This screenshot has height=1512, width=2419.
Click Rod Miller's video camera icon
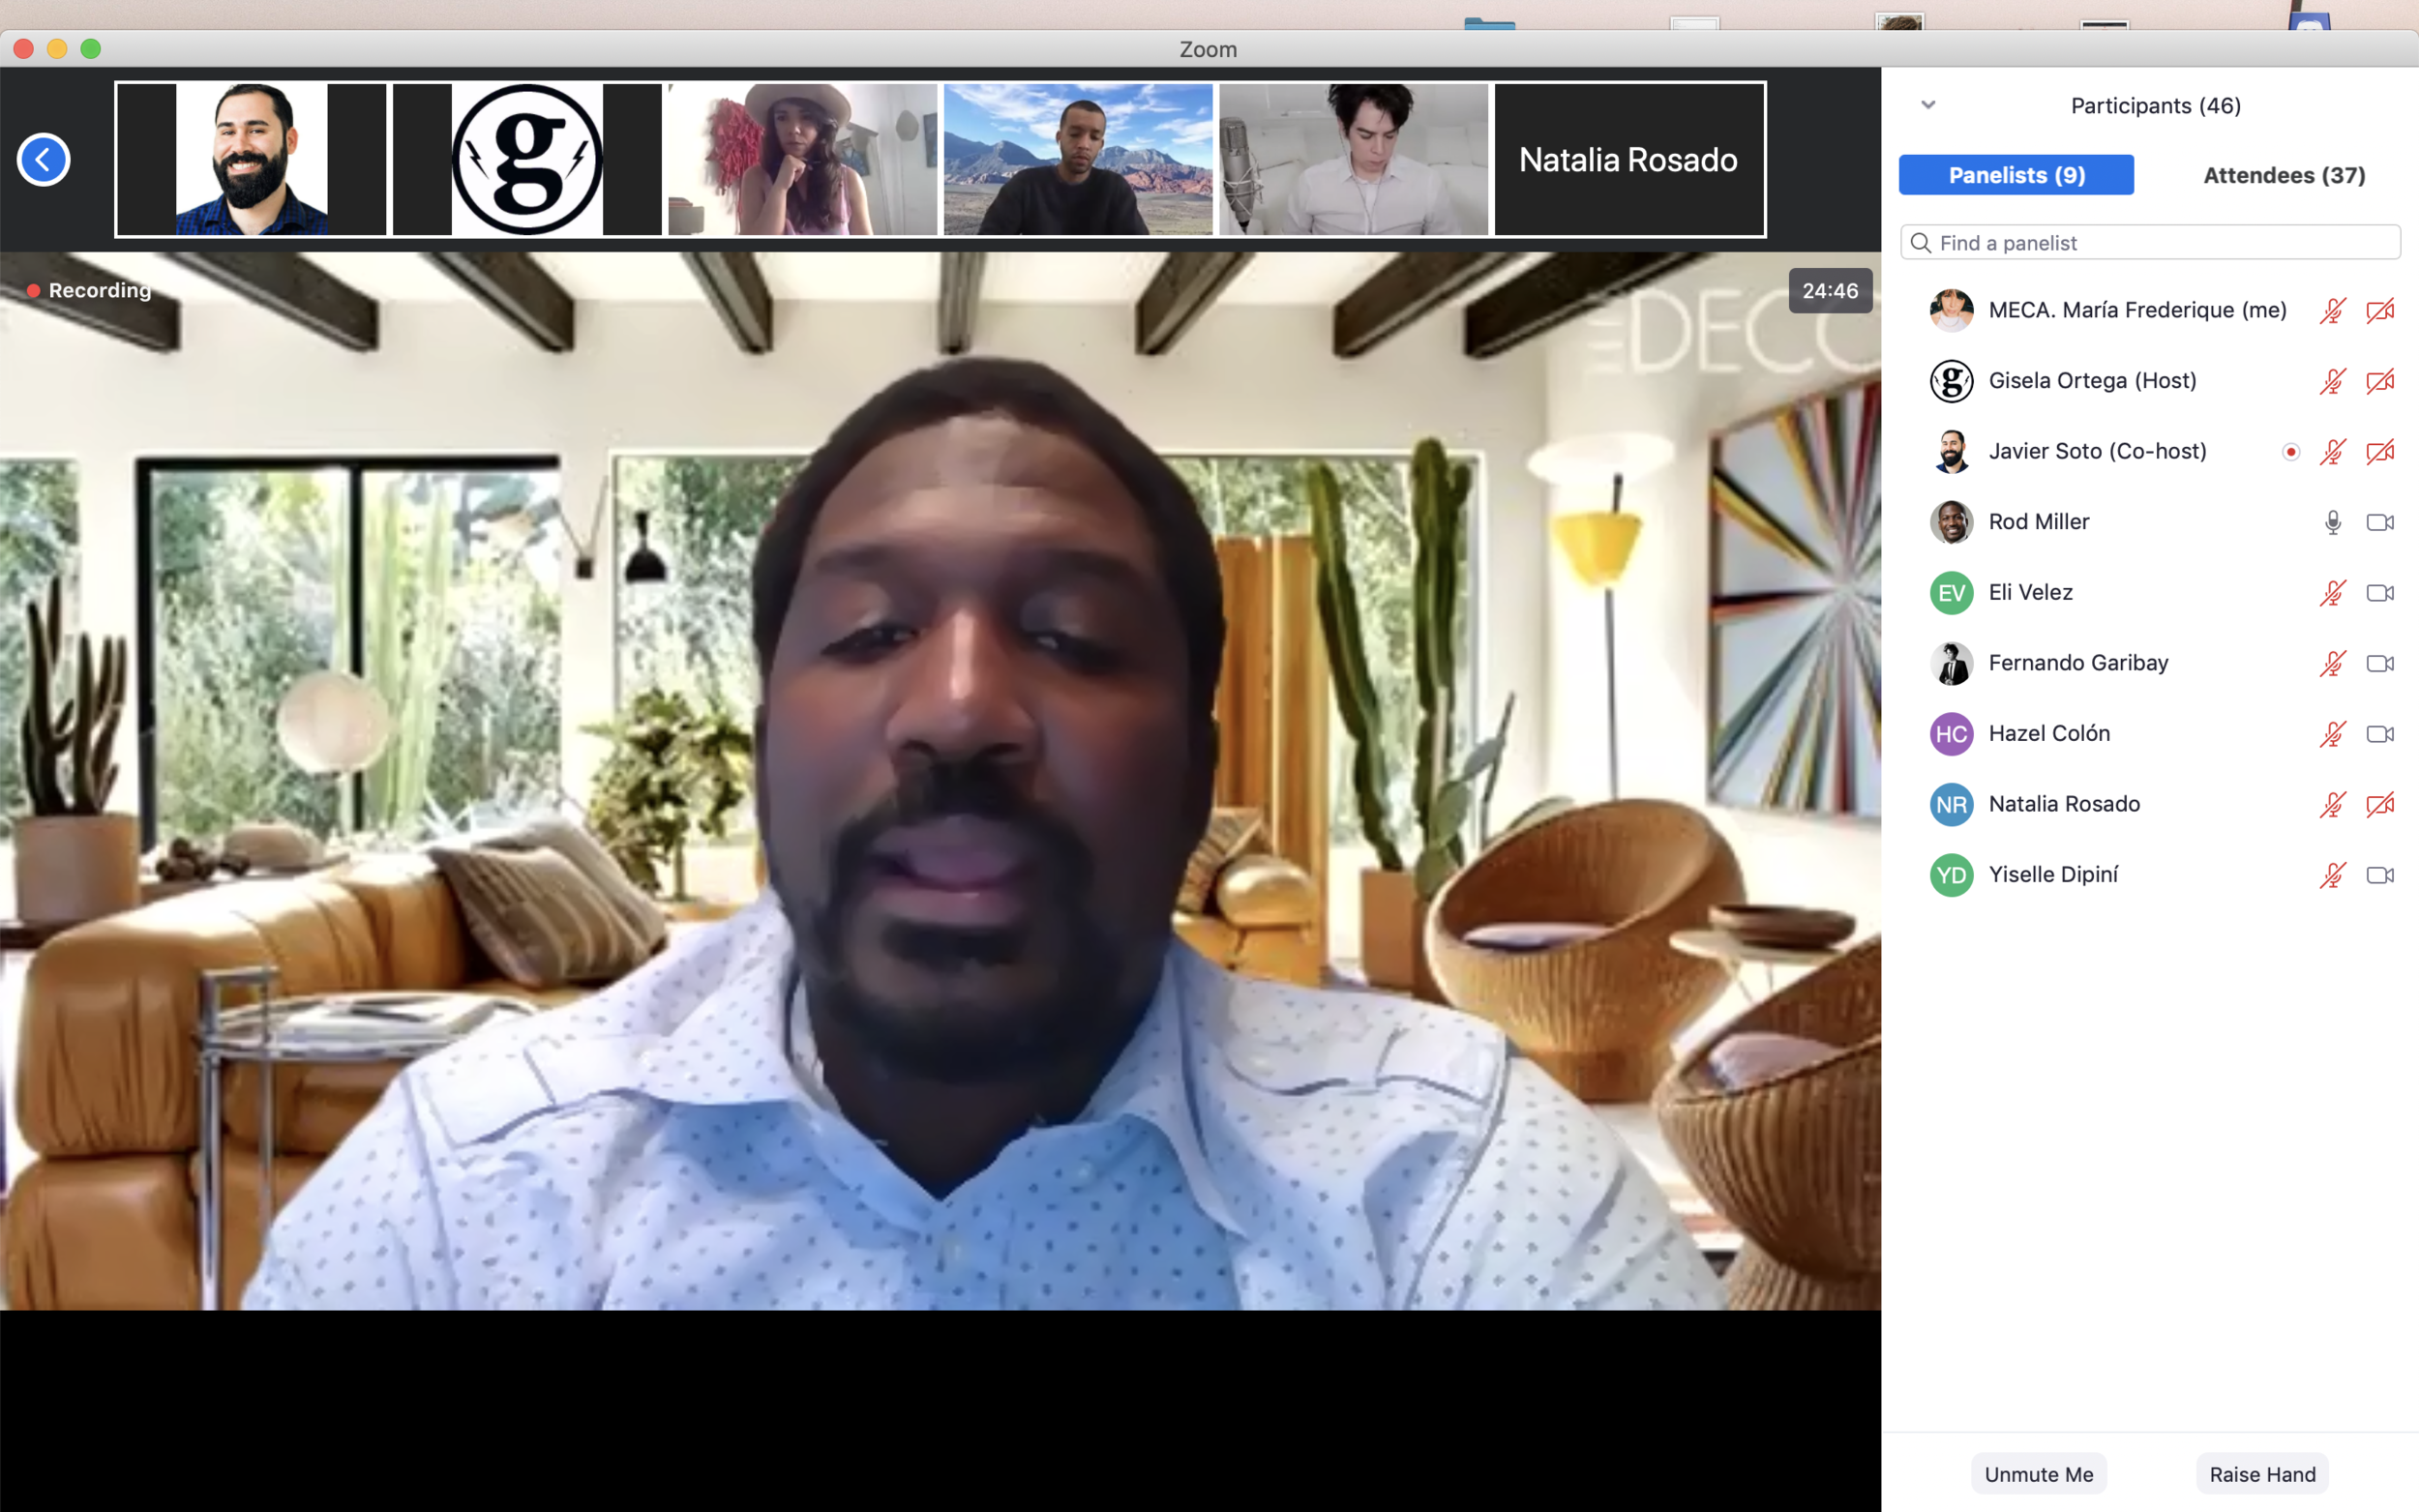point(2379,522)
